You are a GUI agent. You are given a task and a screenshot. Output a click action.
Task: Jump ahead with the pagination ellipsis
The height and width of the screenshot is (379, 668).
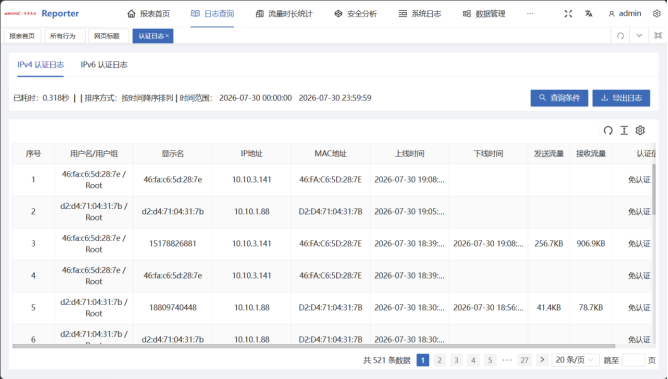pos(507,360)
